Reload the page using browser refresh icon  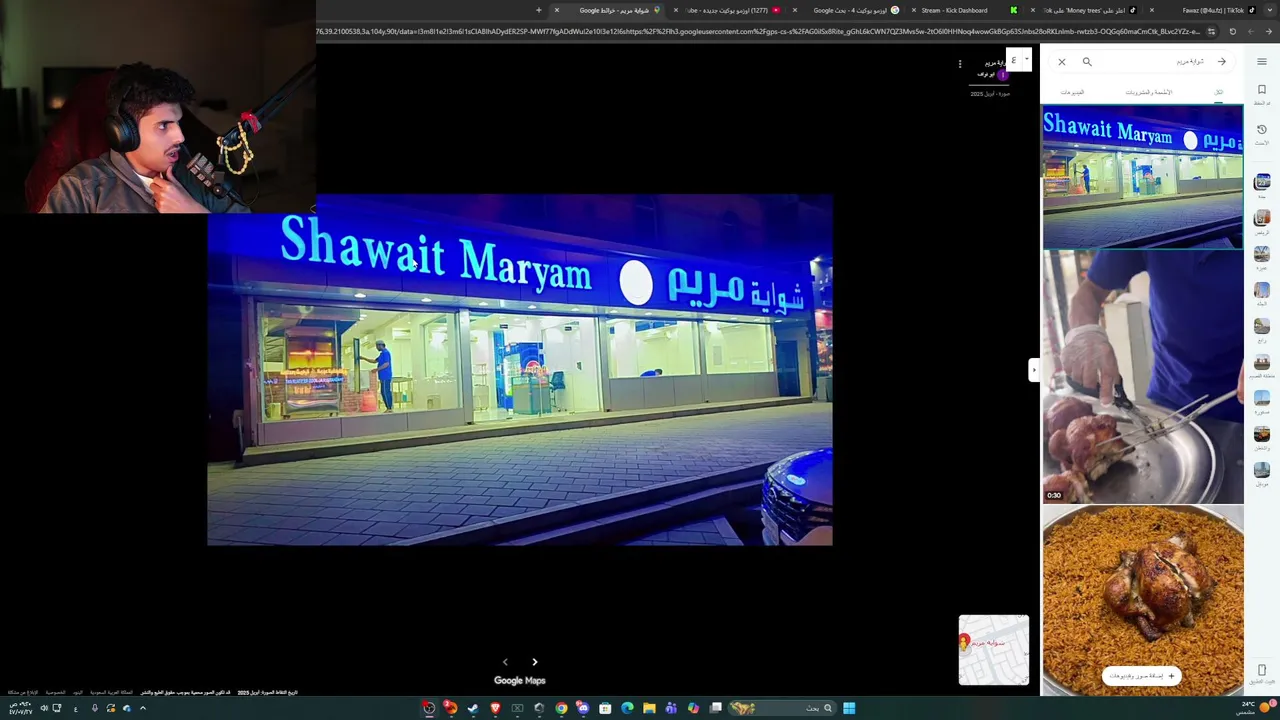coord(1232,32)
